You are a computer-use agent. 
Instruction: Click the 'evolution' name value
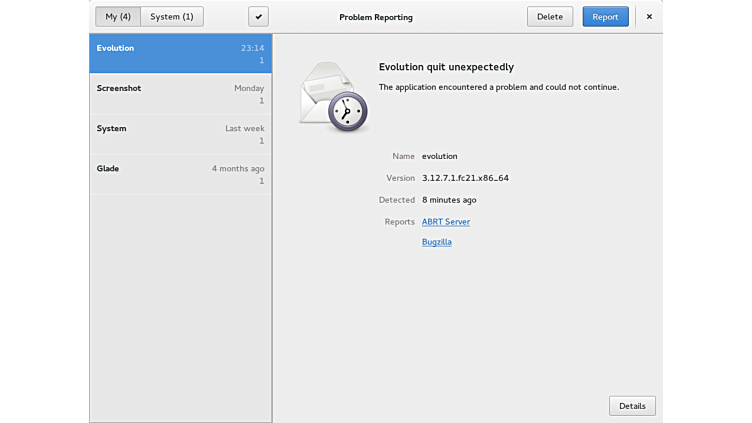point(439,156)
